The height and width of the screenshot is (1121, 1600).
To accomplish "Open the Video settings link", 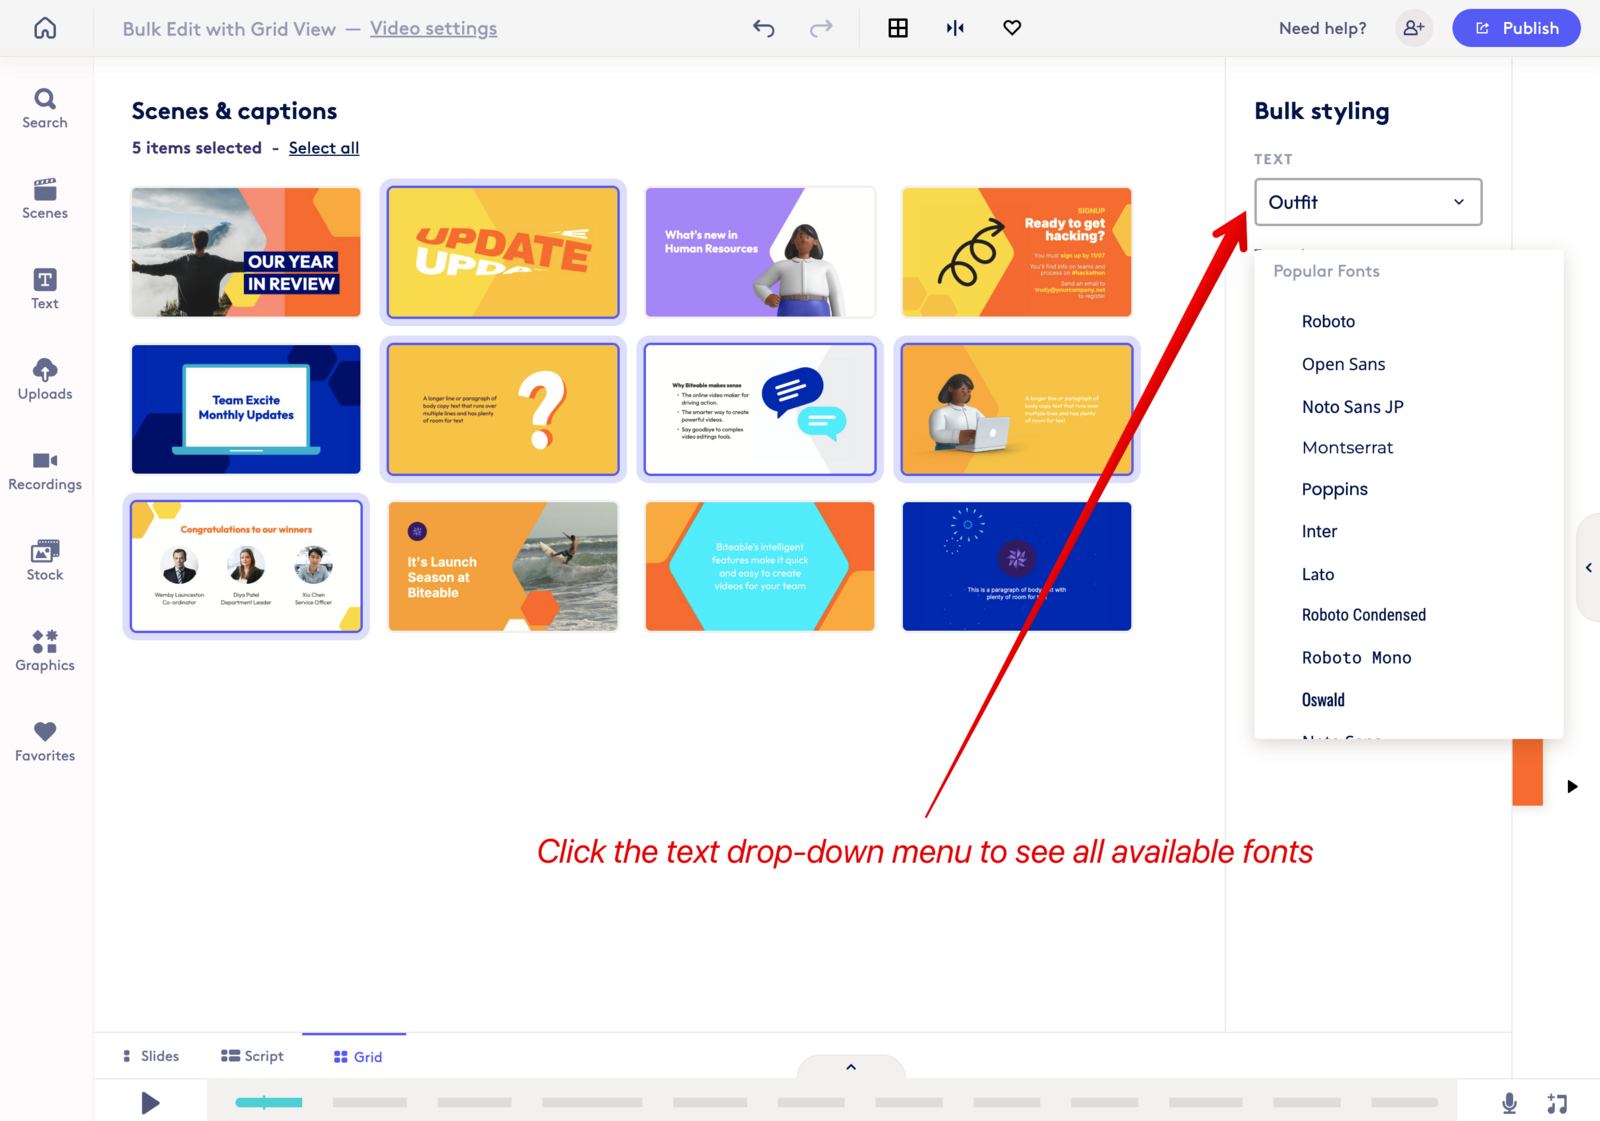I will click(x=433, y=28).
